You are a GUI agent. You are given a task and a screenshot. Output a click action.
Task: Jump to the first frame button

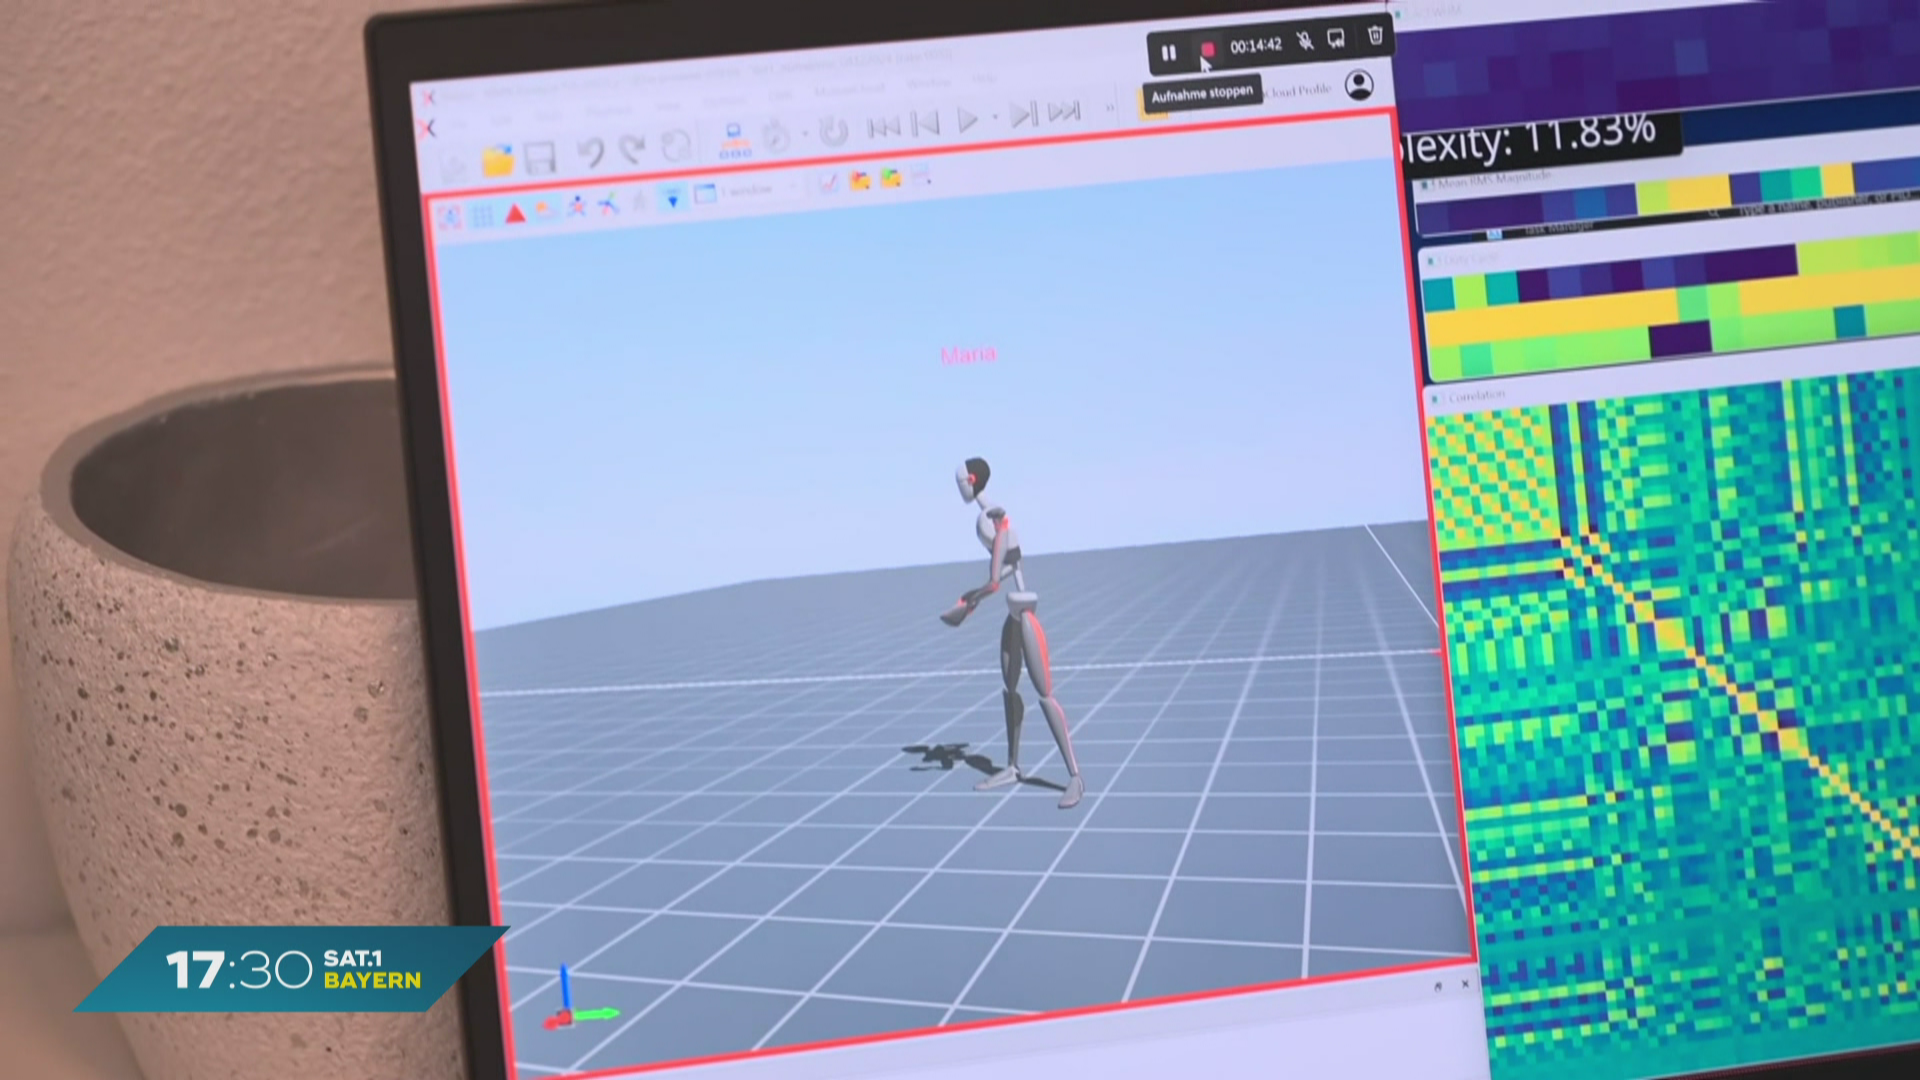[883, 127]
